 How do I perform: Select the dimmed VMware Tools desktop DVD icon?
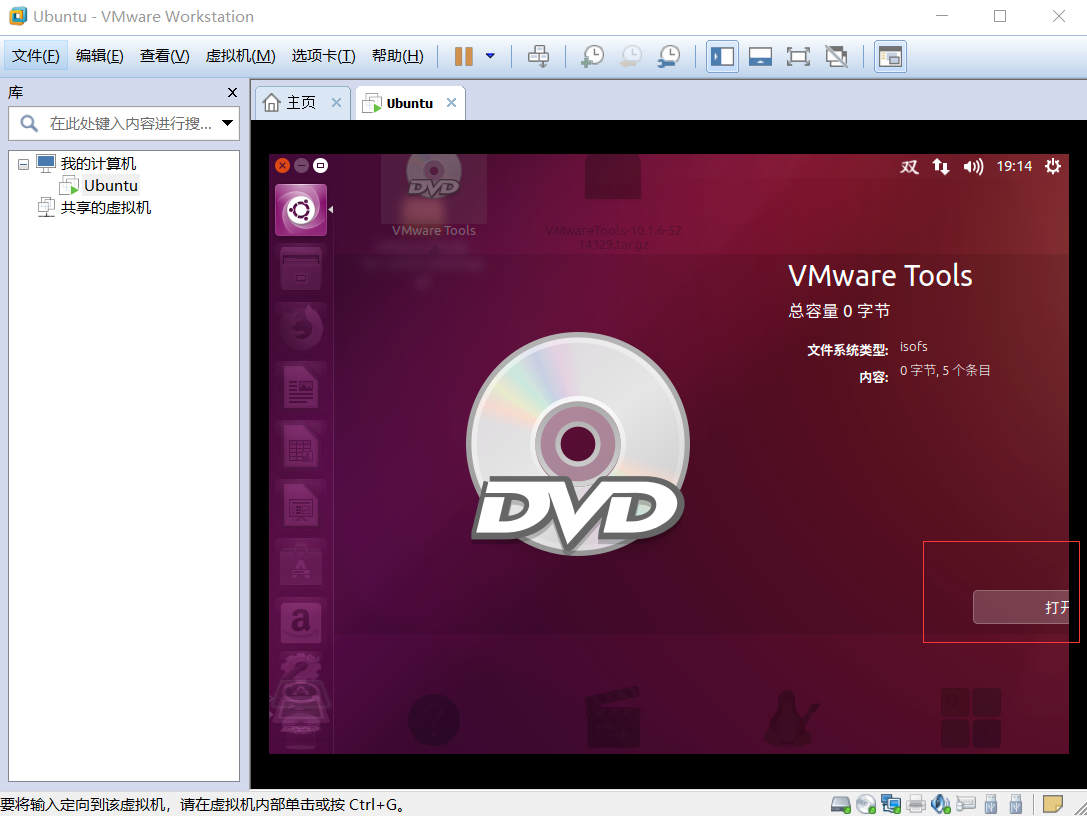(x=434, y=196)
